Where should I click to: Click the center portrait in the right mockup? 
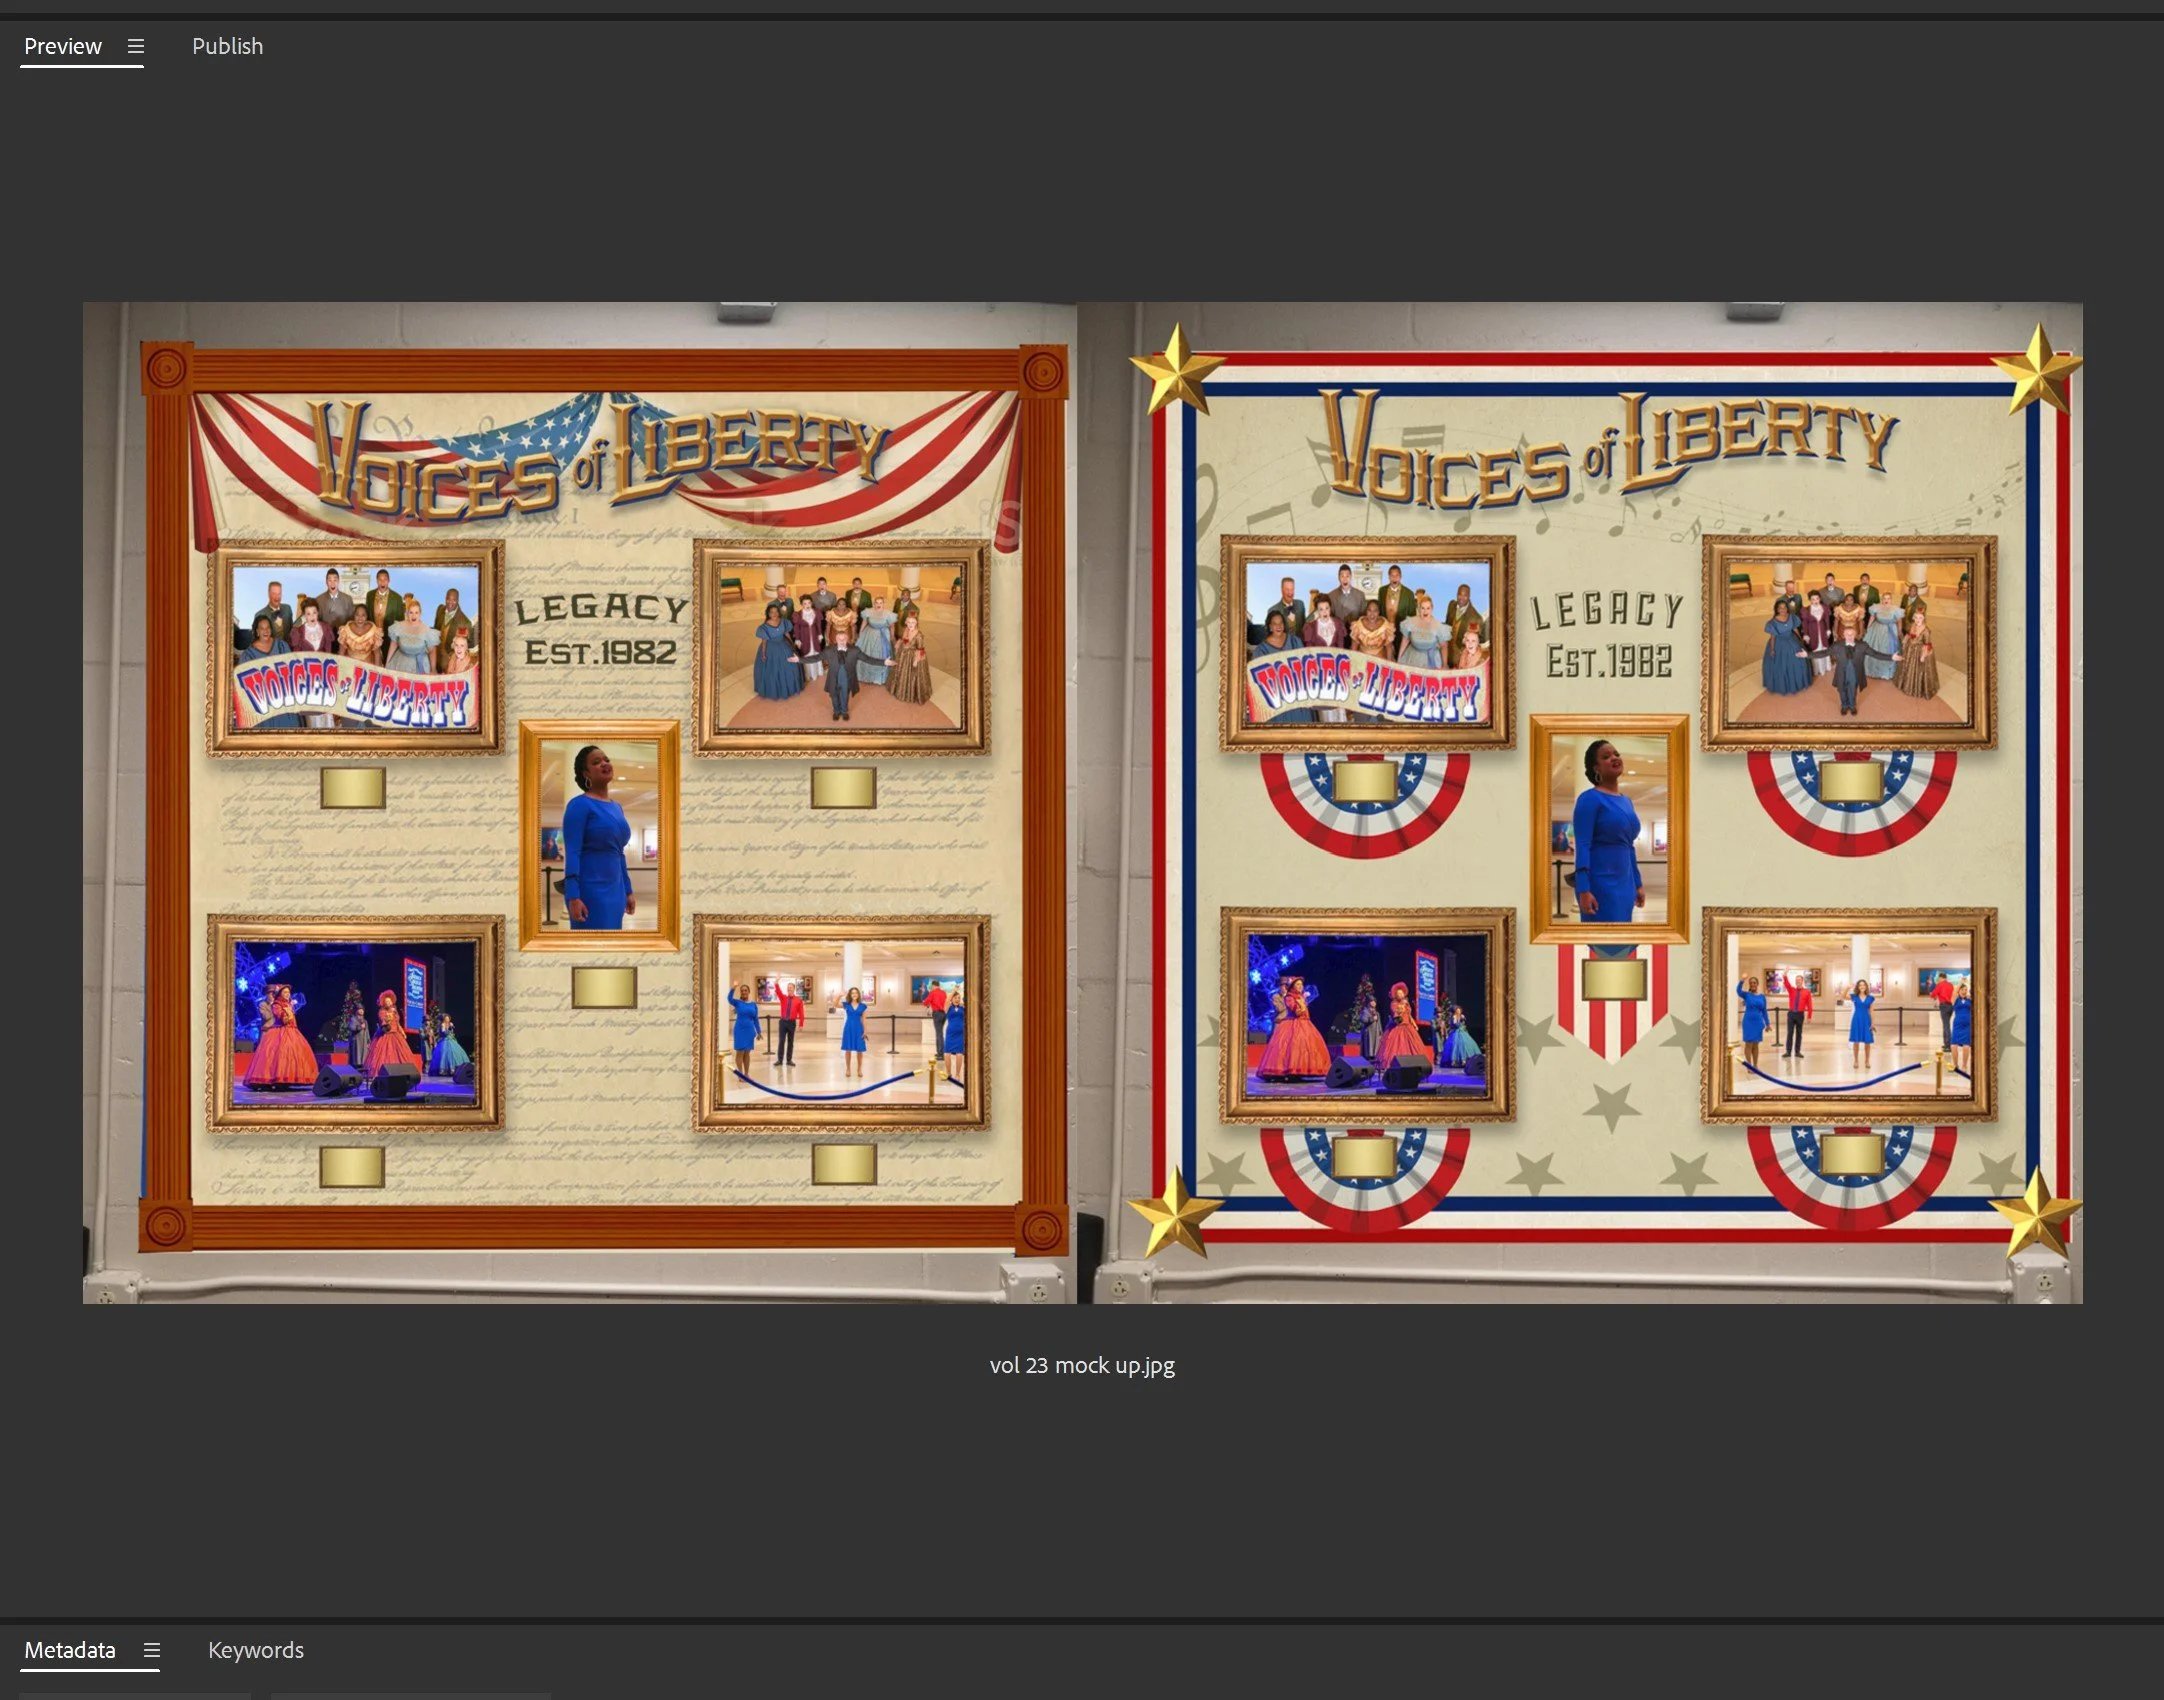pyautogui.click(x=1609, y=828)
